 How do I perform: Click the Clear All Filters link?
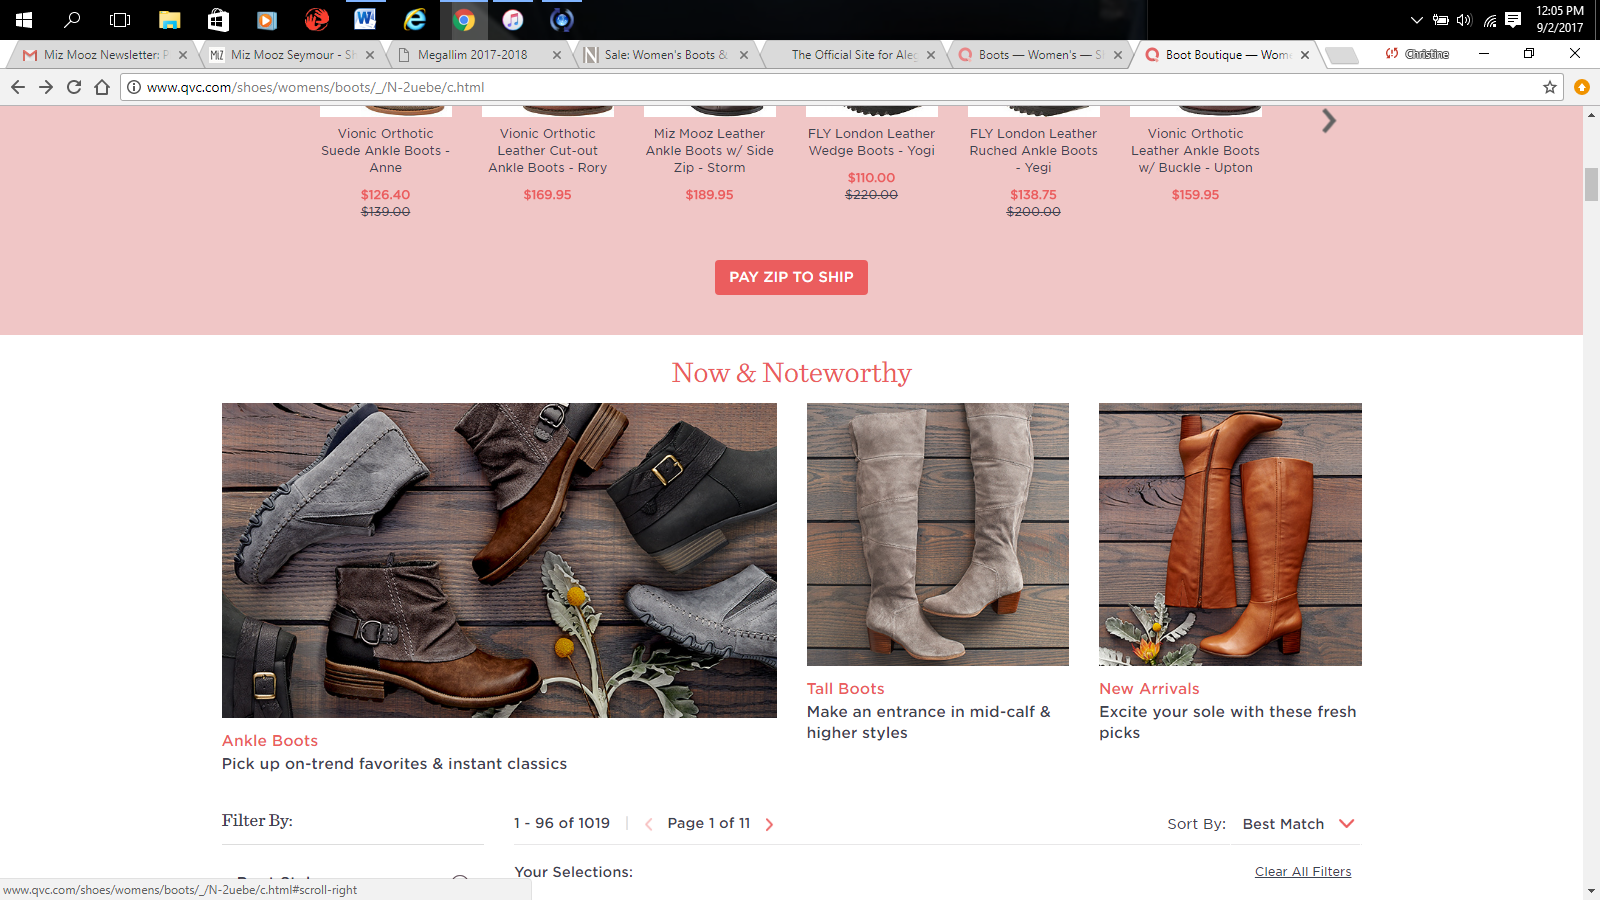tap(1302, 872)
